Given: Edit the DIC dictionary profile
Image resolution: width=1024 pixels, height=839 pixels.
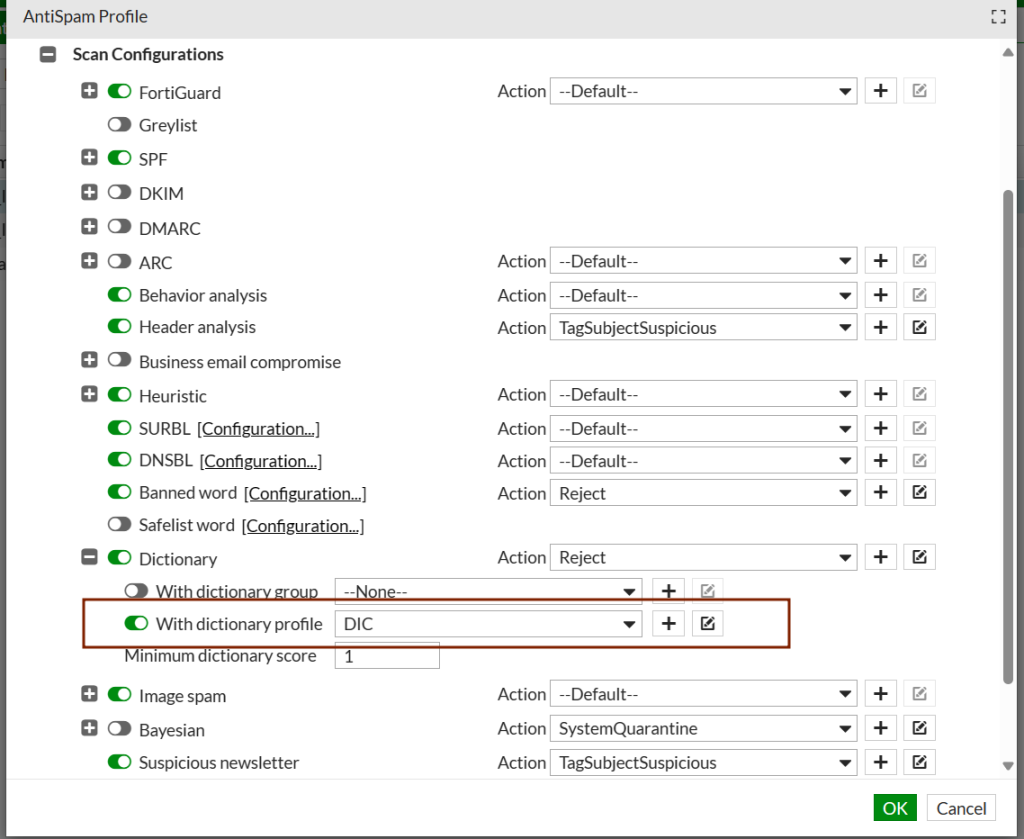Looking at the screenshot, I should pos(707,624).
